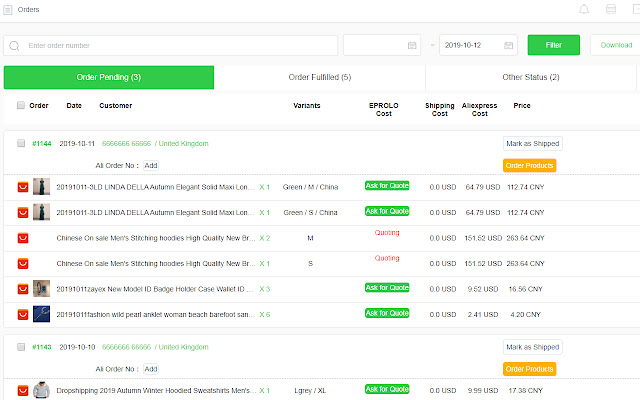Click the search magnifier icon
The height and width of the screenshot is (400, 640).
14,45
